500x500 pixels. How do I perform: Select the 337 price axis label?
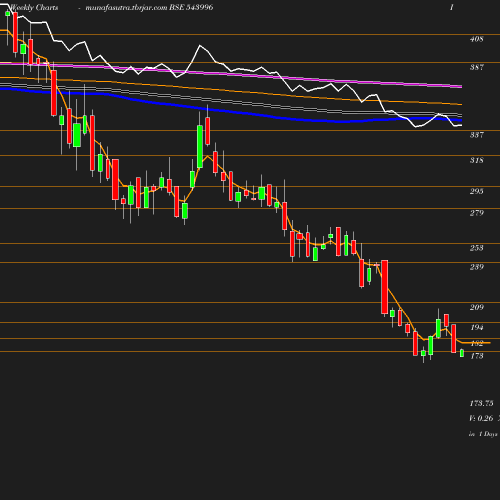tap(476, 135)
